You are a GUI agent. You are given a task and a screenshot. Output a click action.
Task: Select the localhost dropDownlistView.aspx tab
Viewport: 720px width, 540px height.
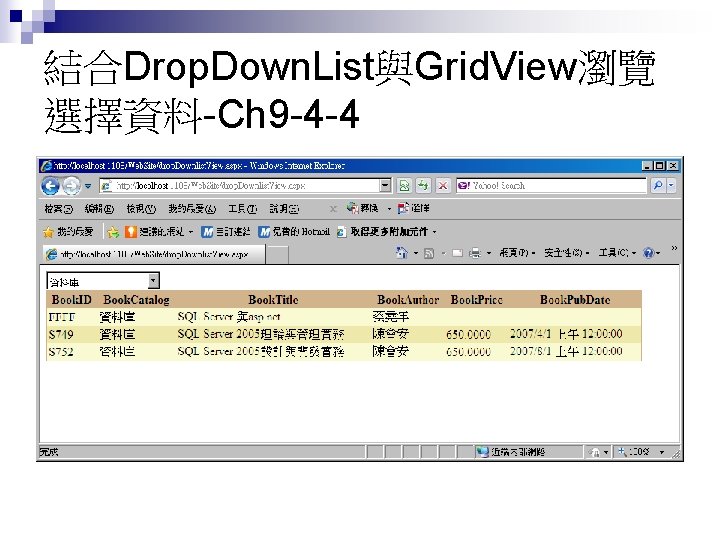click(154, 254)
